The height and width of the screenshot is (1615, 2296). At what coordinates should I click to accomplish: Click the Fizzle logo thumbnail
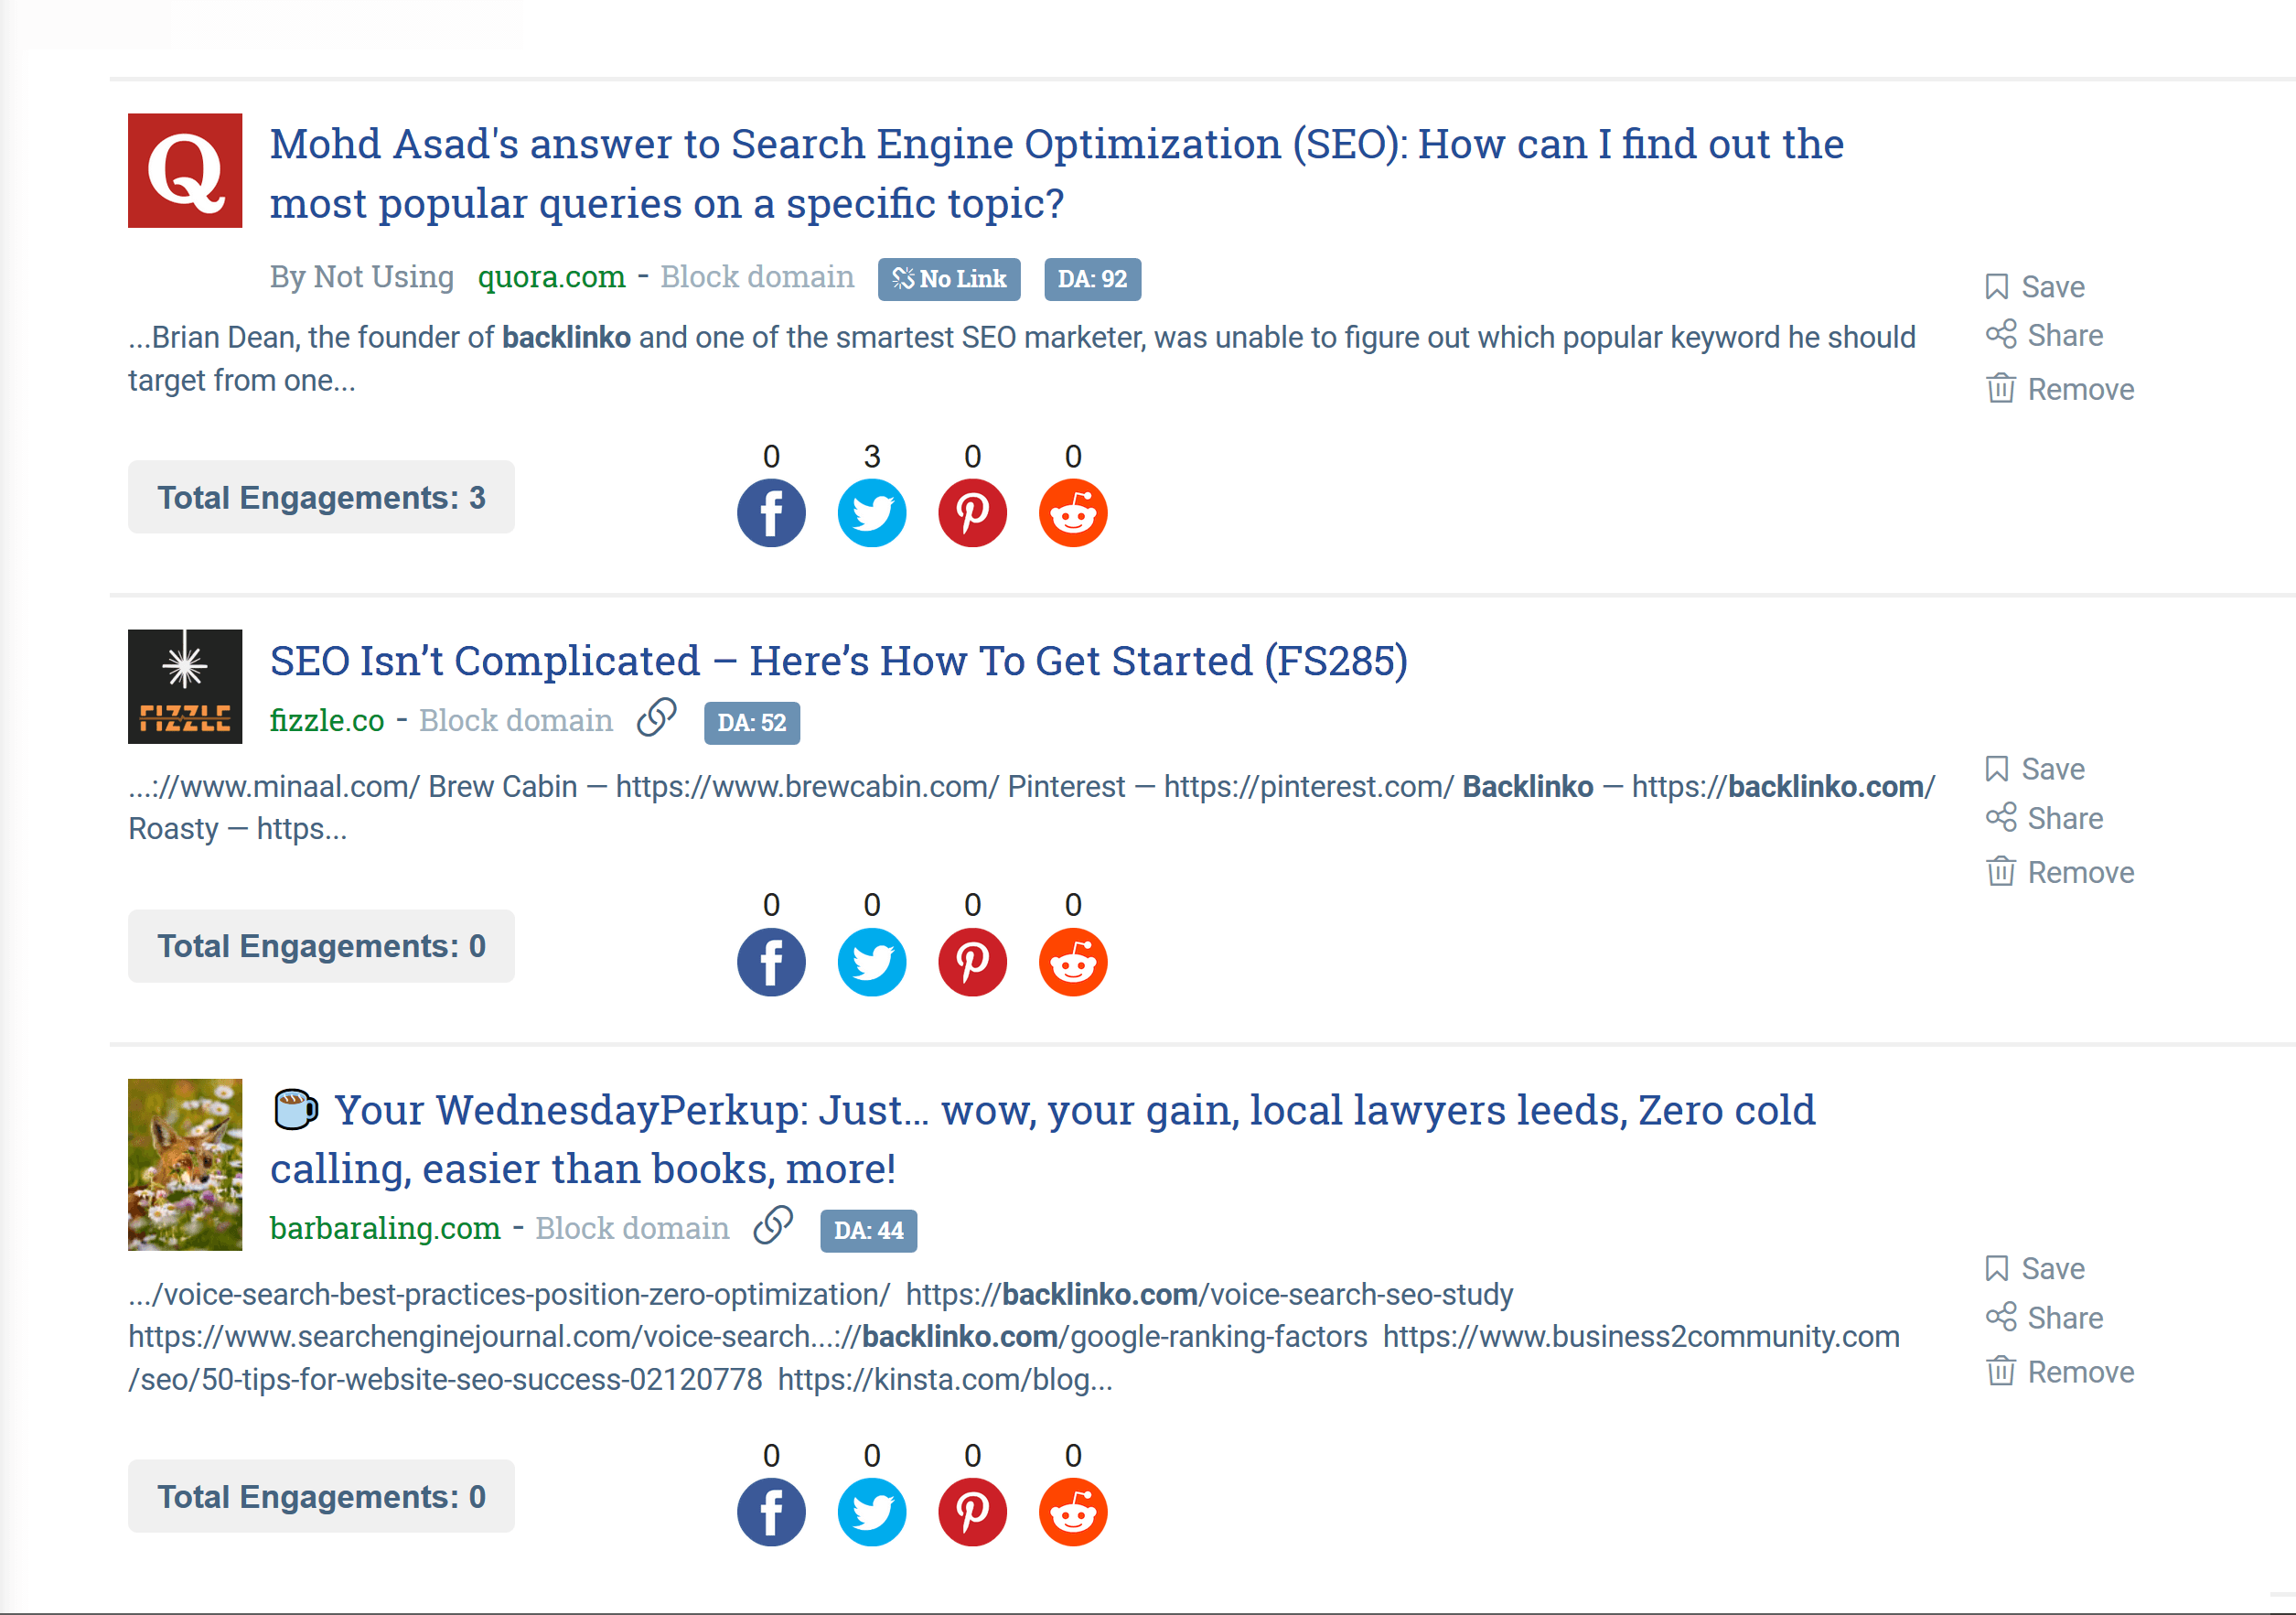(185, 686)
